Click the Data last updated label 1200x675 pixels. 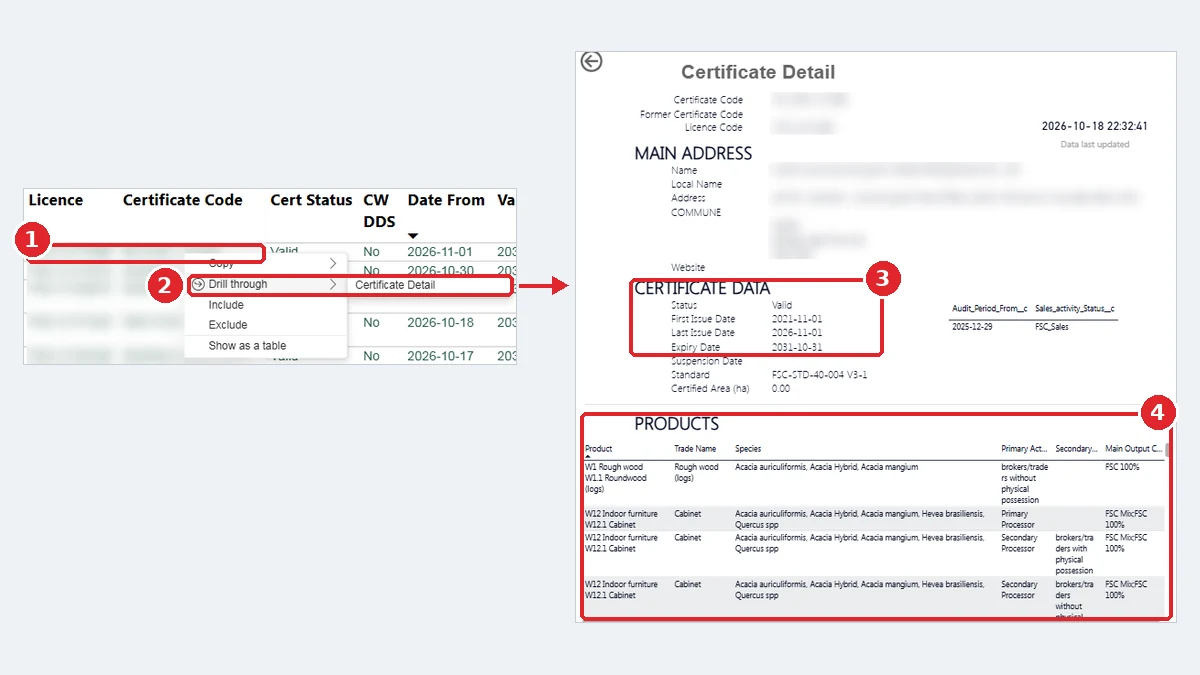[1095, 145]
